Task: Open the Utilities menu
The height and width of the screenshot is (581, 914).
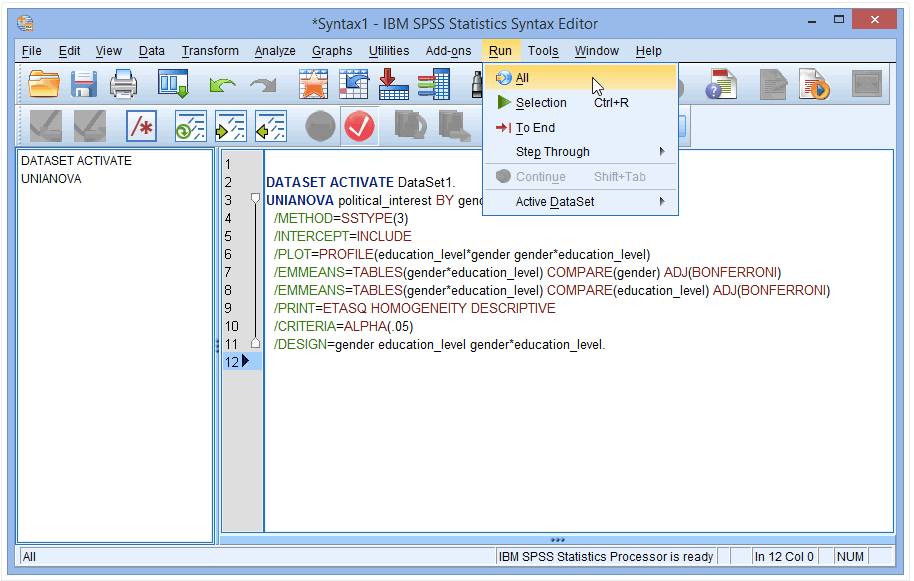Action: coord(389,51)
